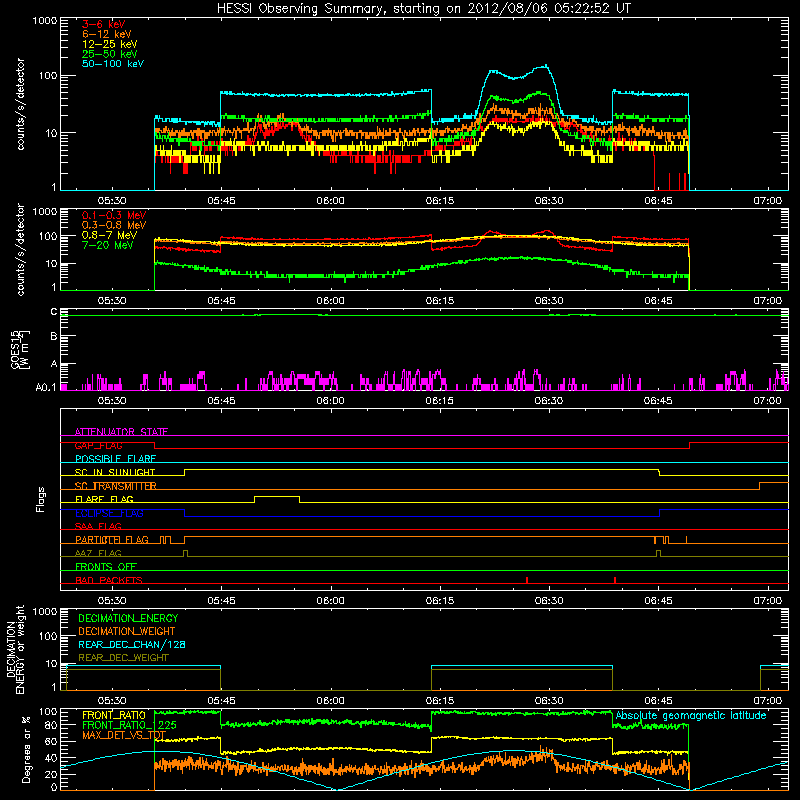Select the cyan 50-100 keV legend label
This screenshot has width=800, height=800.
click(x=113, y=64)
